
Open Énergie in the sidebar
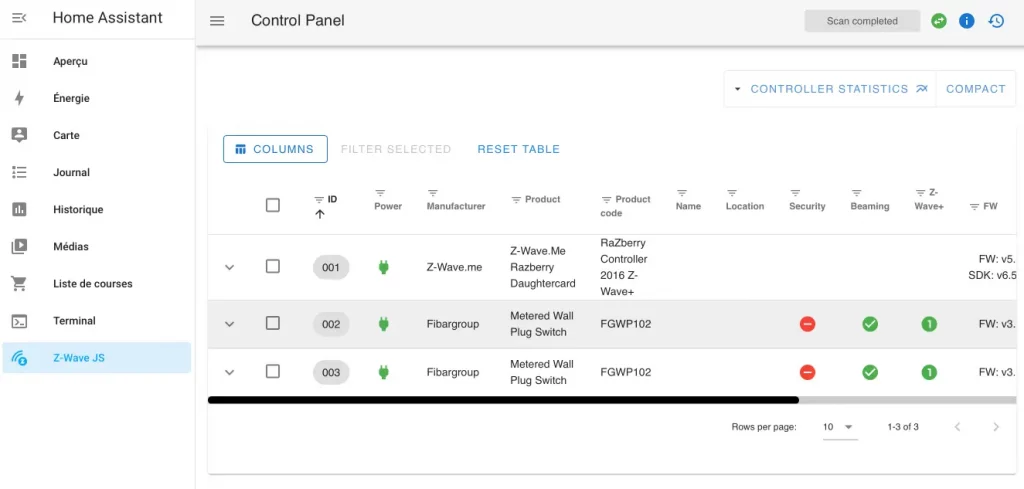pos(71,98)
